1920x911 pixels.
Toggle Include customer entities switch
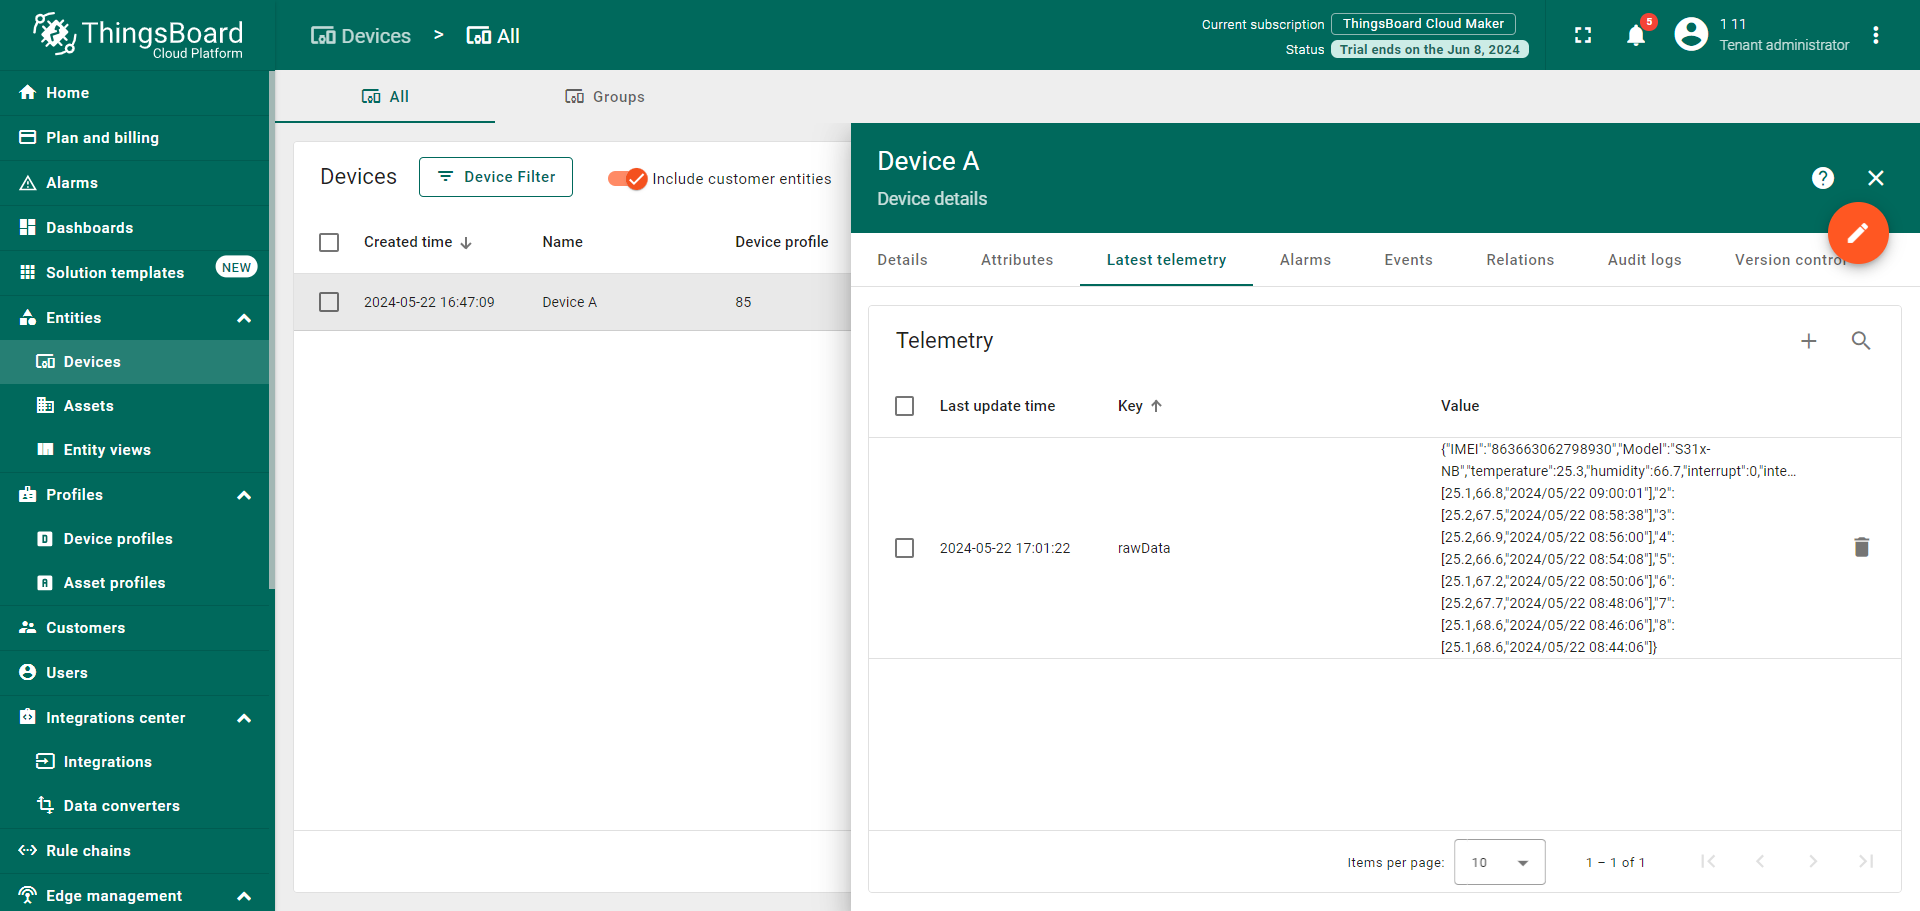(628, 179)
